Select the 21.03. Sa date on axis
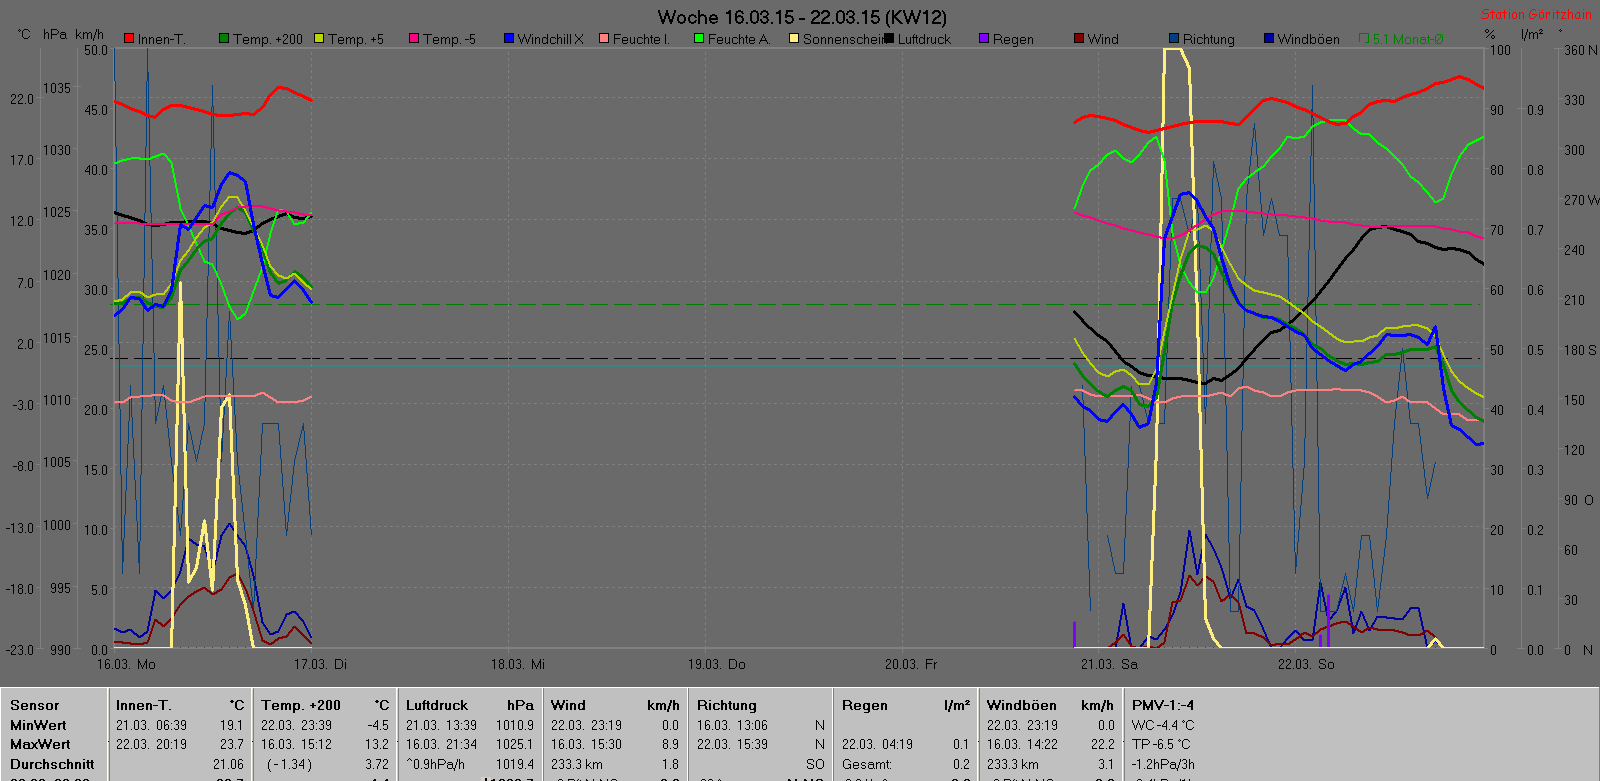The image size is (1600, 781). [1109, 664]
